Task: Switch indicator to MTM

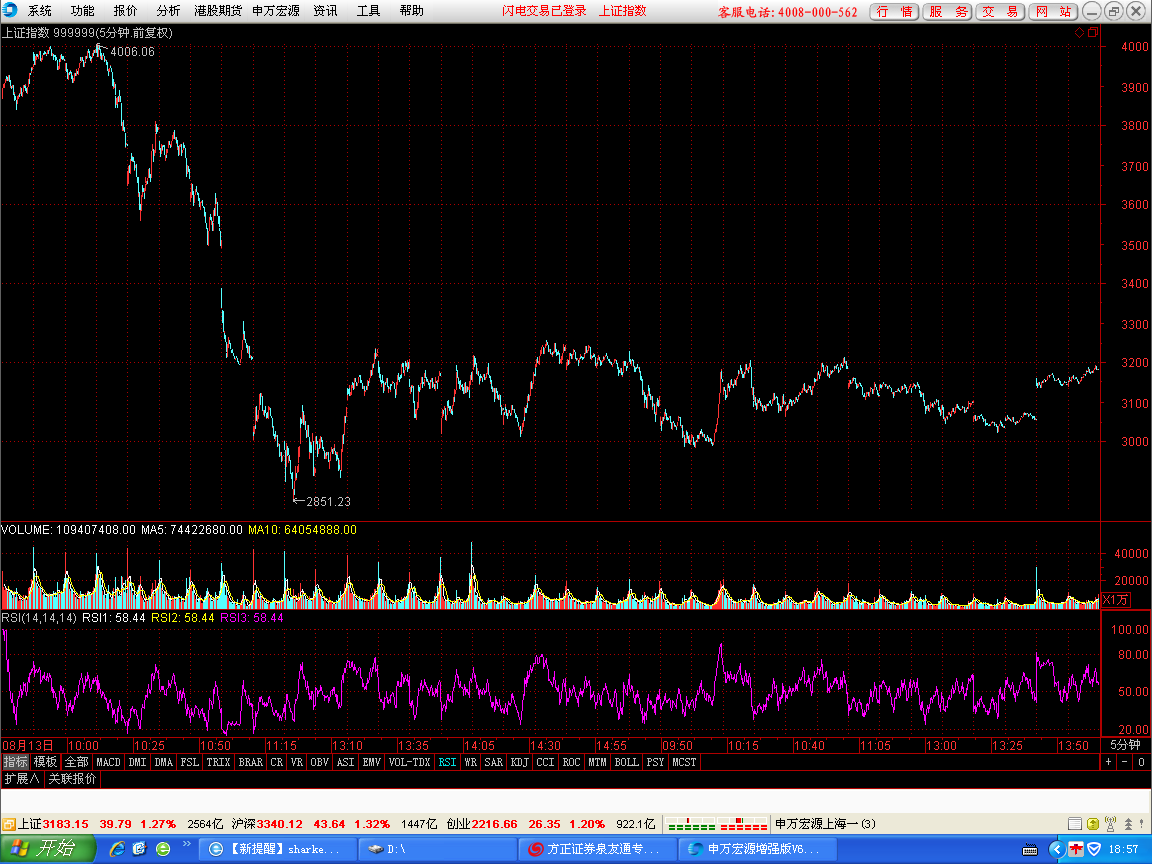Action: (x=597, y=762)
